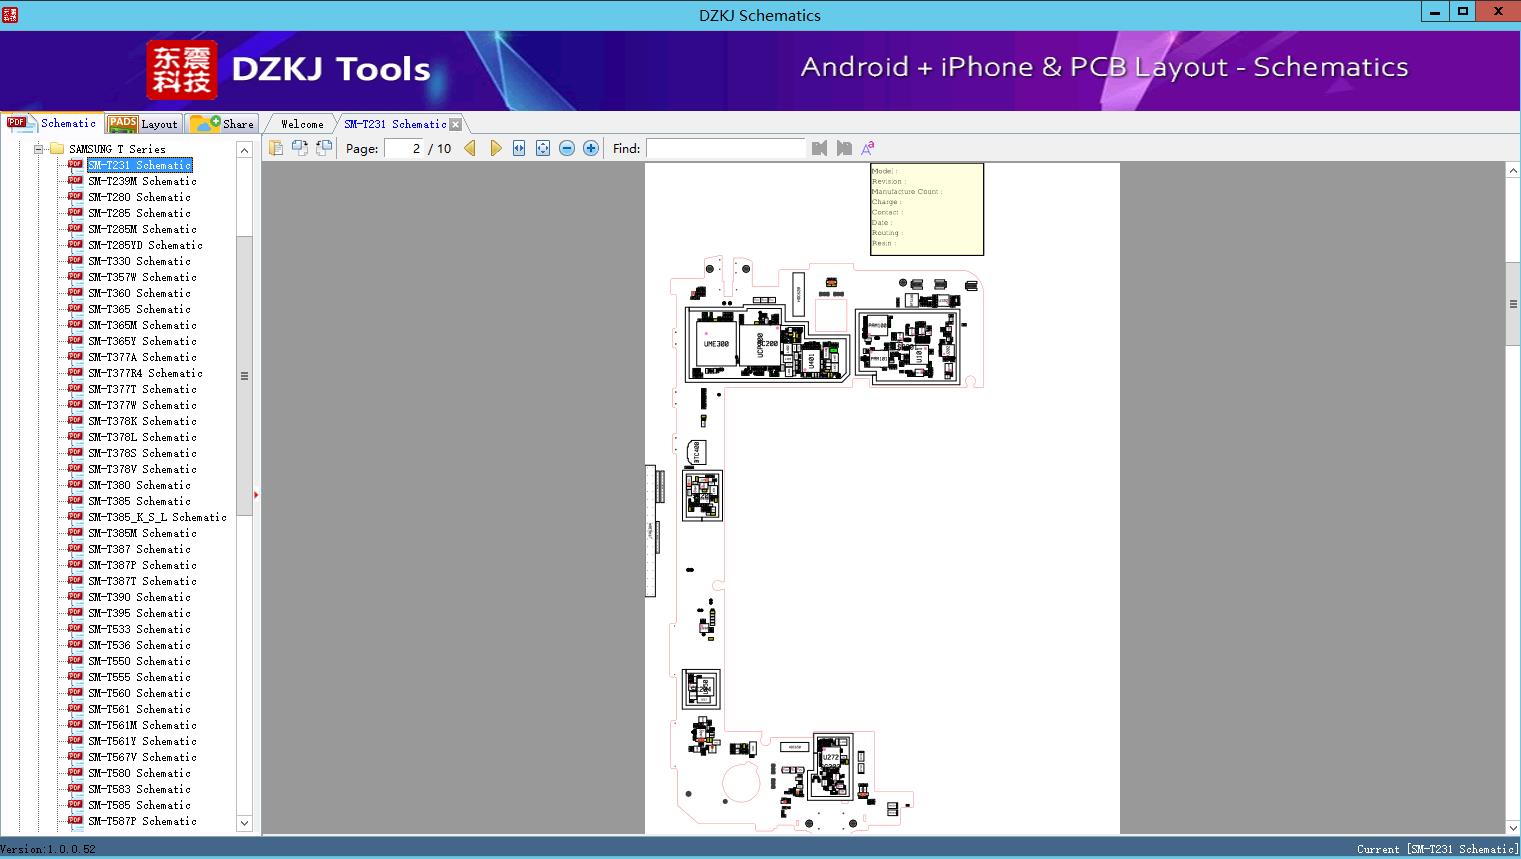1521x859 pixels.
Task: Click PDF icon beside SM-T385M Schematic
Action: coord(75,532)
